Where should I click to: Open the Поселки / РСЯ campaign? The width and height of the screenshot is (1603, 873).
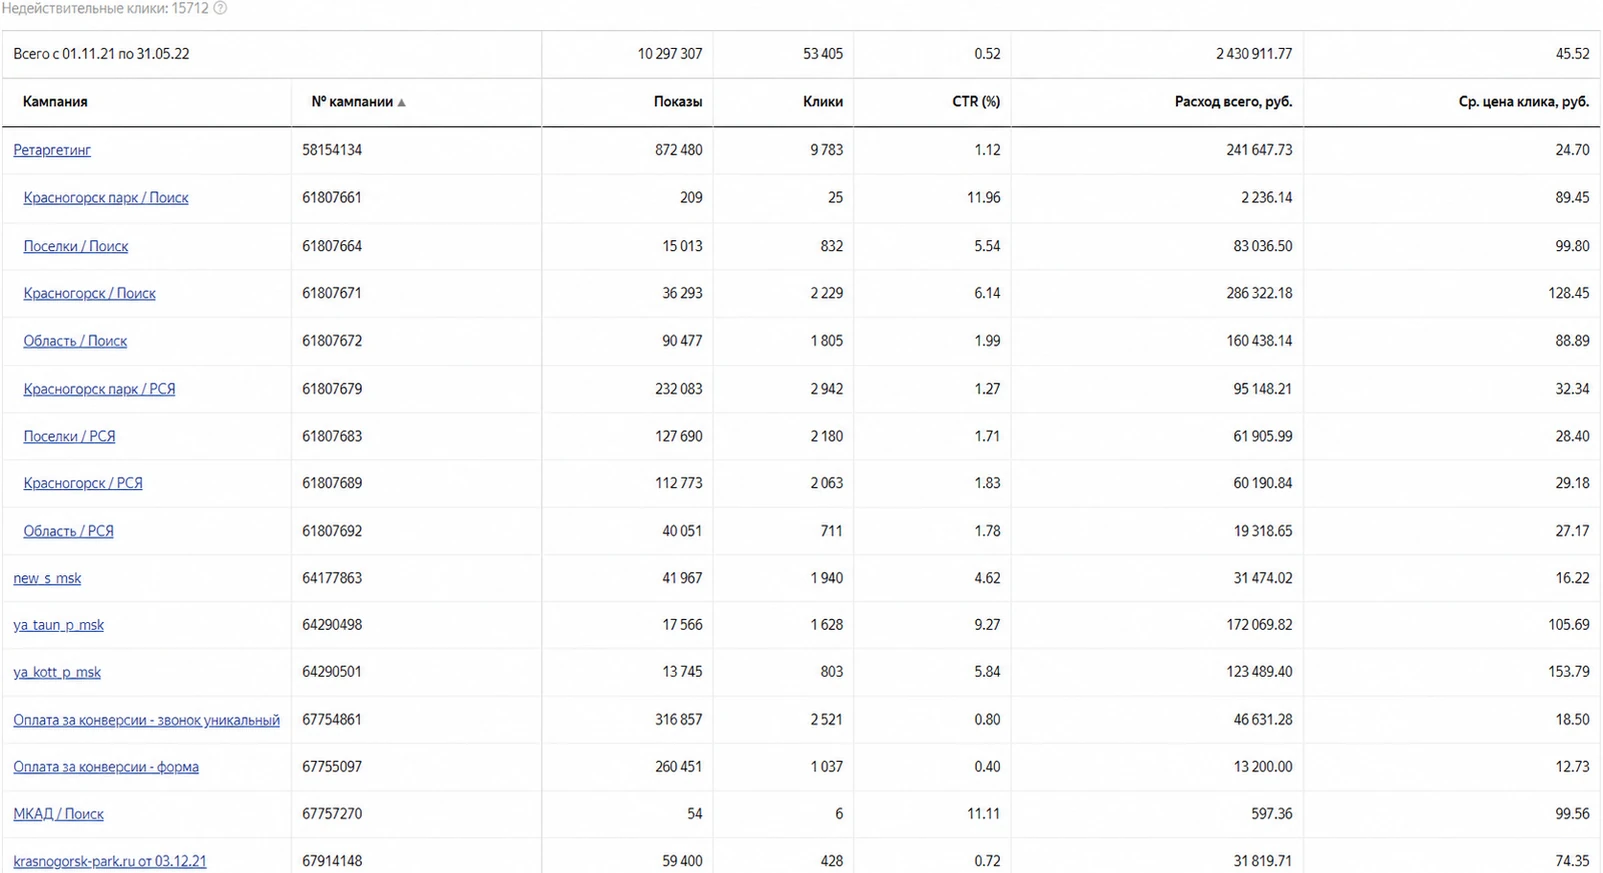[69, 436]
